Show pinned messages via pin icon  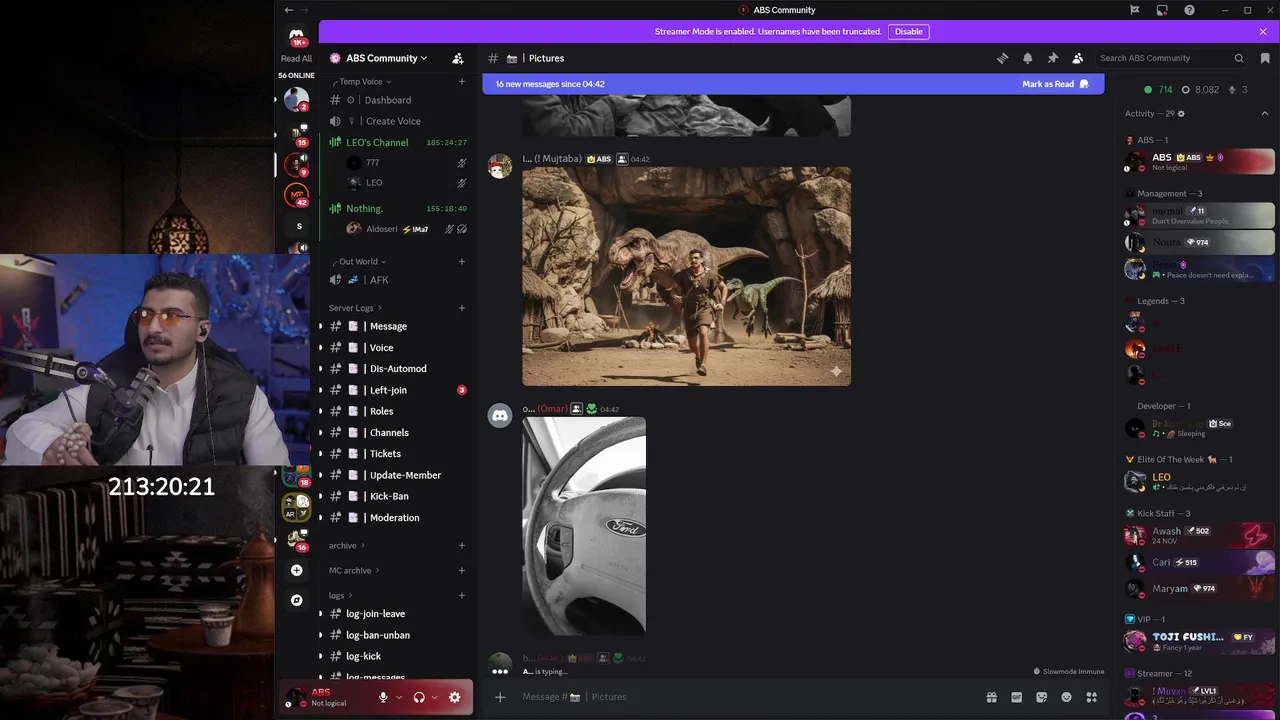(1052, 58)
